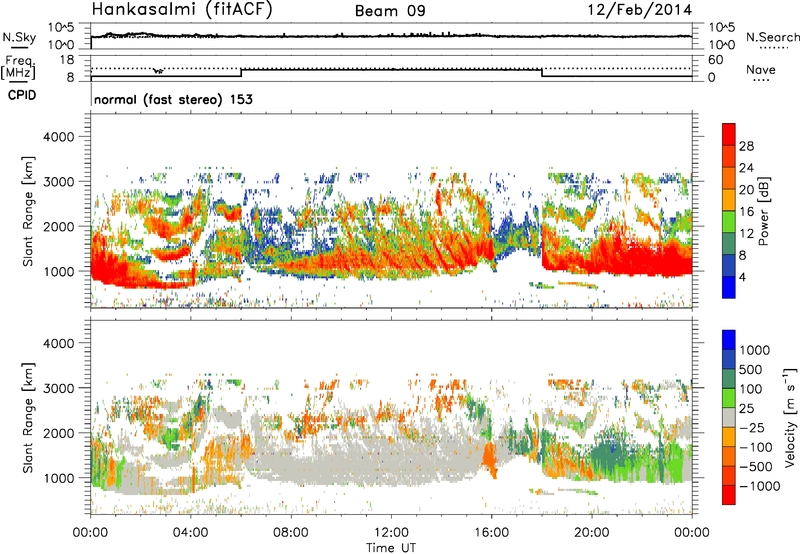Click the '-500' velocity colorbar tick value

(x=757, y=467)
